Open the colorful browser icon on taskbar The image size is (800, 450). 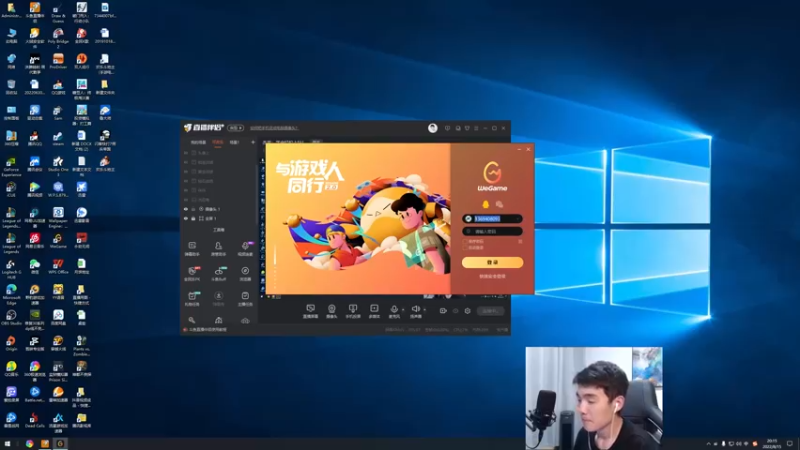click(29, 444)
